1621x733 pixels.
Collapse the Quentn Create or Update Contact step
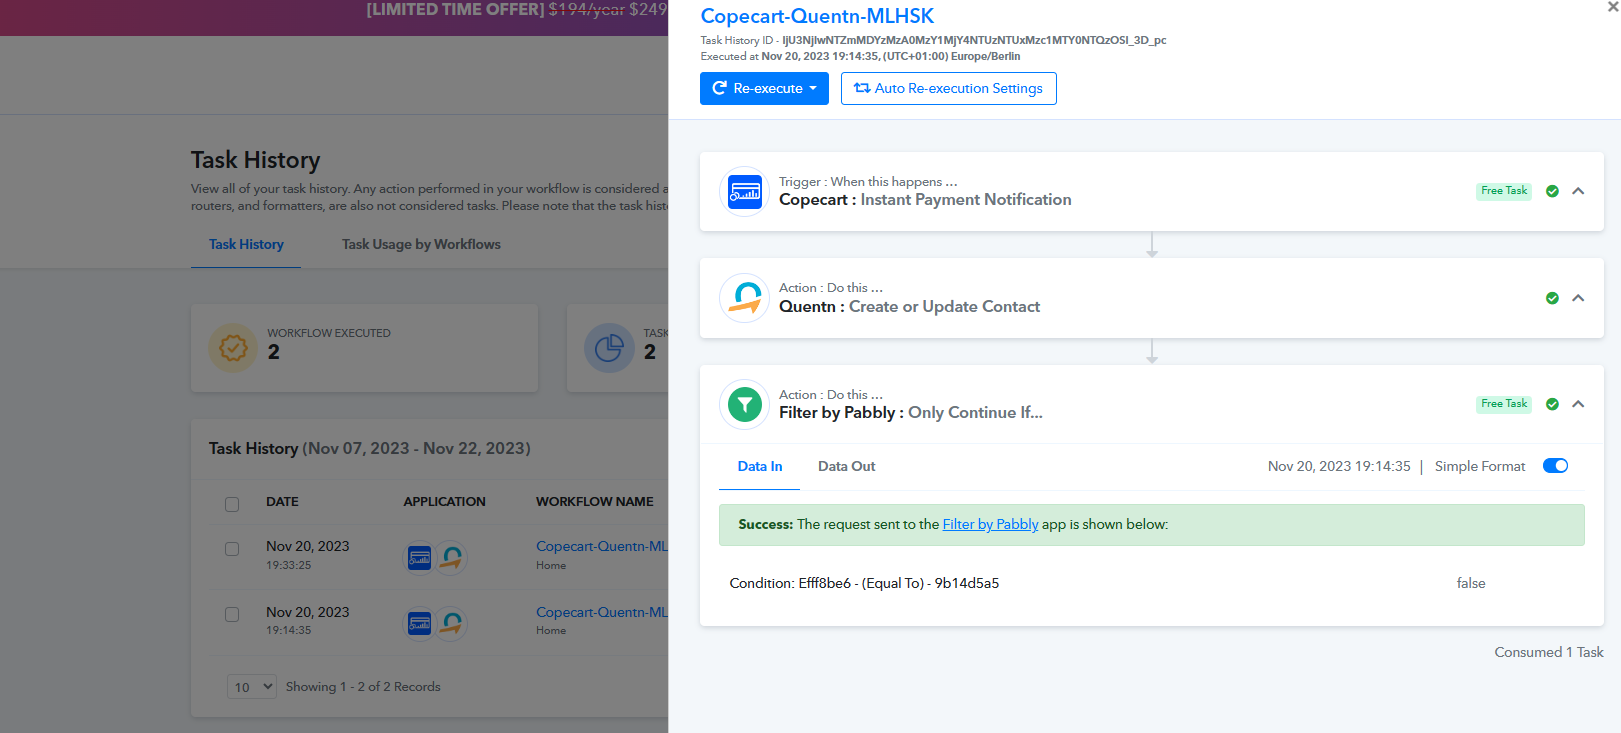pyautogui.click(x=1578, y=298)
